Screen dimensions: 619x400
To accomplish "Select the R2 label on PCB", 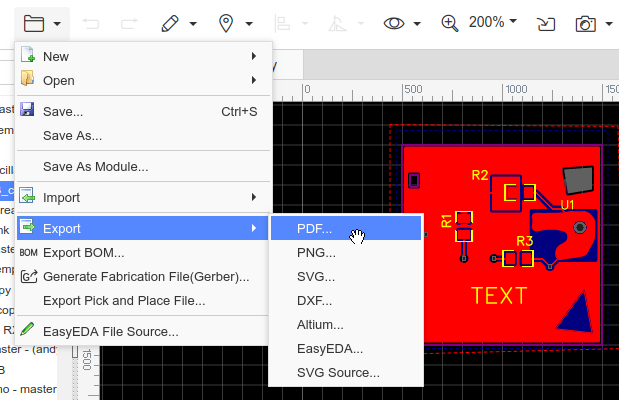I will 480,175.
